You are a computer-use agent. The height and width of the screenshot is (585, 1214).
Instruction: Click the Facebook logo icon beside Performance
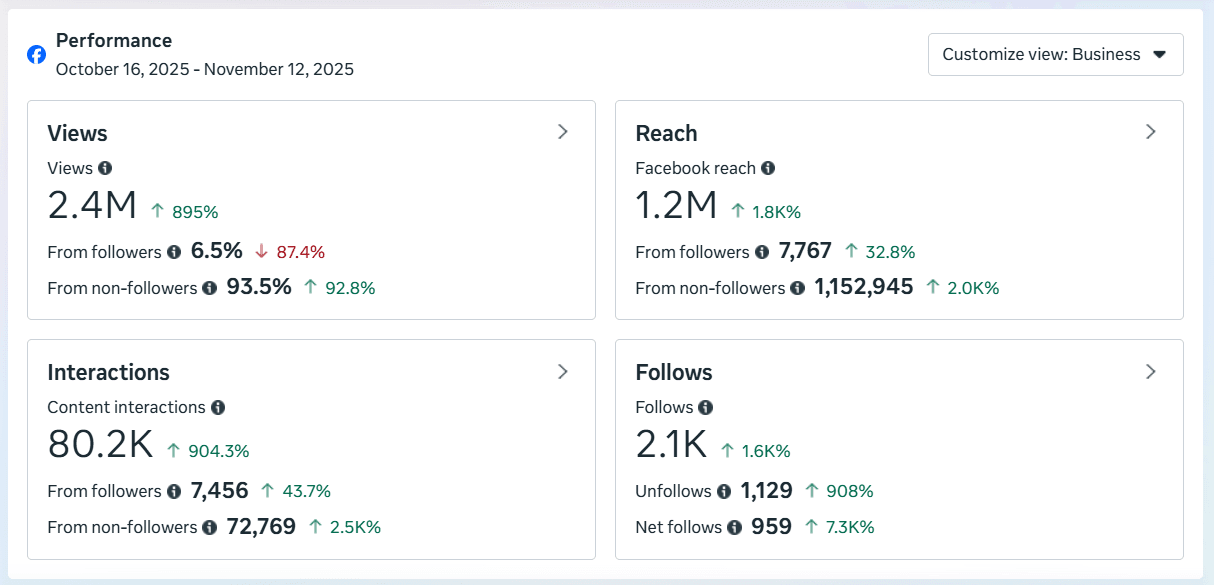coord(36,55)
